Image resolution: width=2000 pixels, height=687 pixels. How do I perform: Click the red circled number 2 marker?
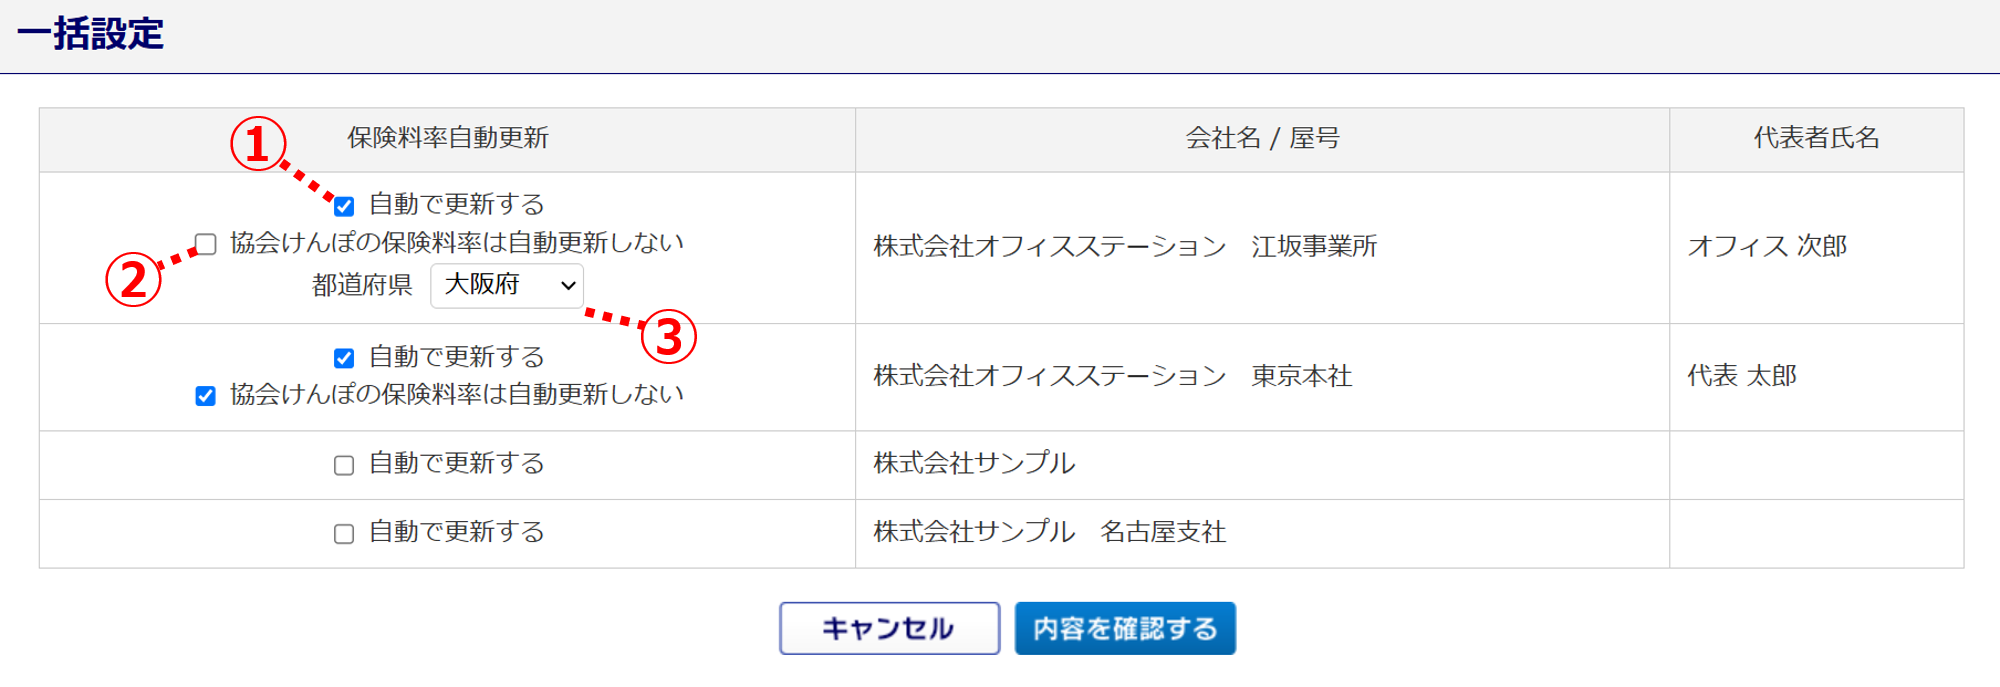coord(133,279)
